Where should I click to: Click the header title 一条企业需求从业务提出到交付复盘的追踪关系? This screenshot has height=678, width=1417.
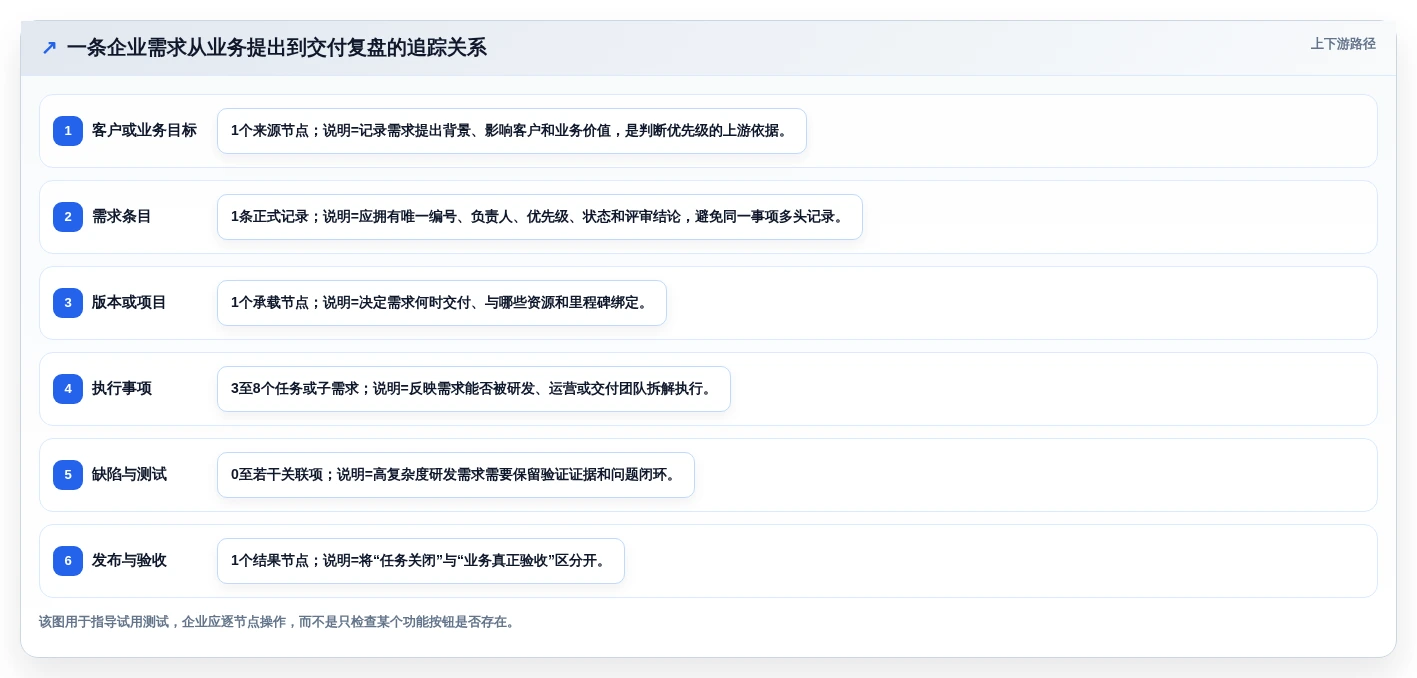tap(277, 47)
